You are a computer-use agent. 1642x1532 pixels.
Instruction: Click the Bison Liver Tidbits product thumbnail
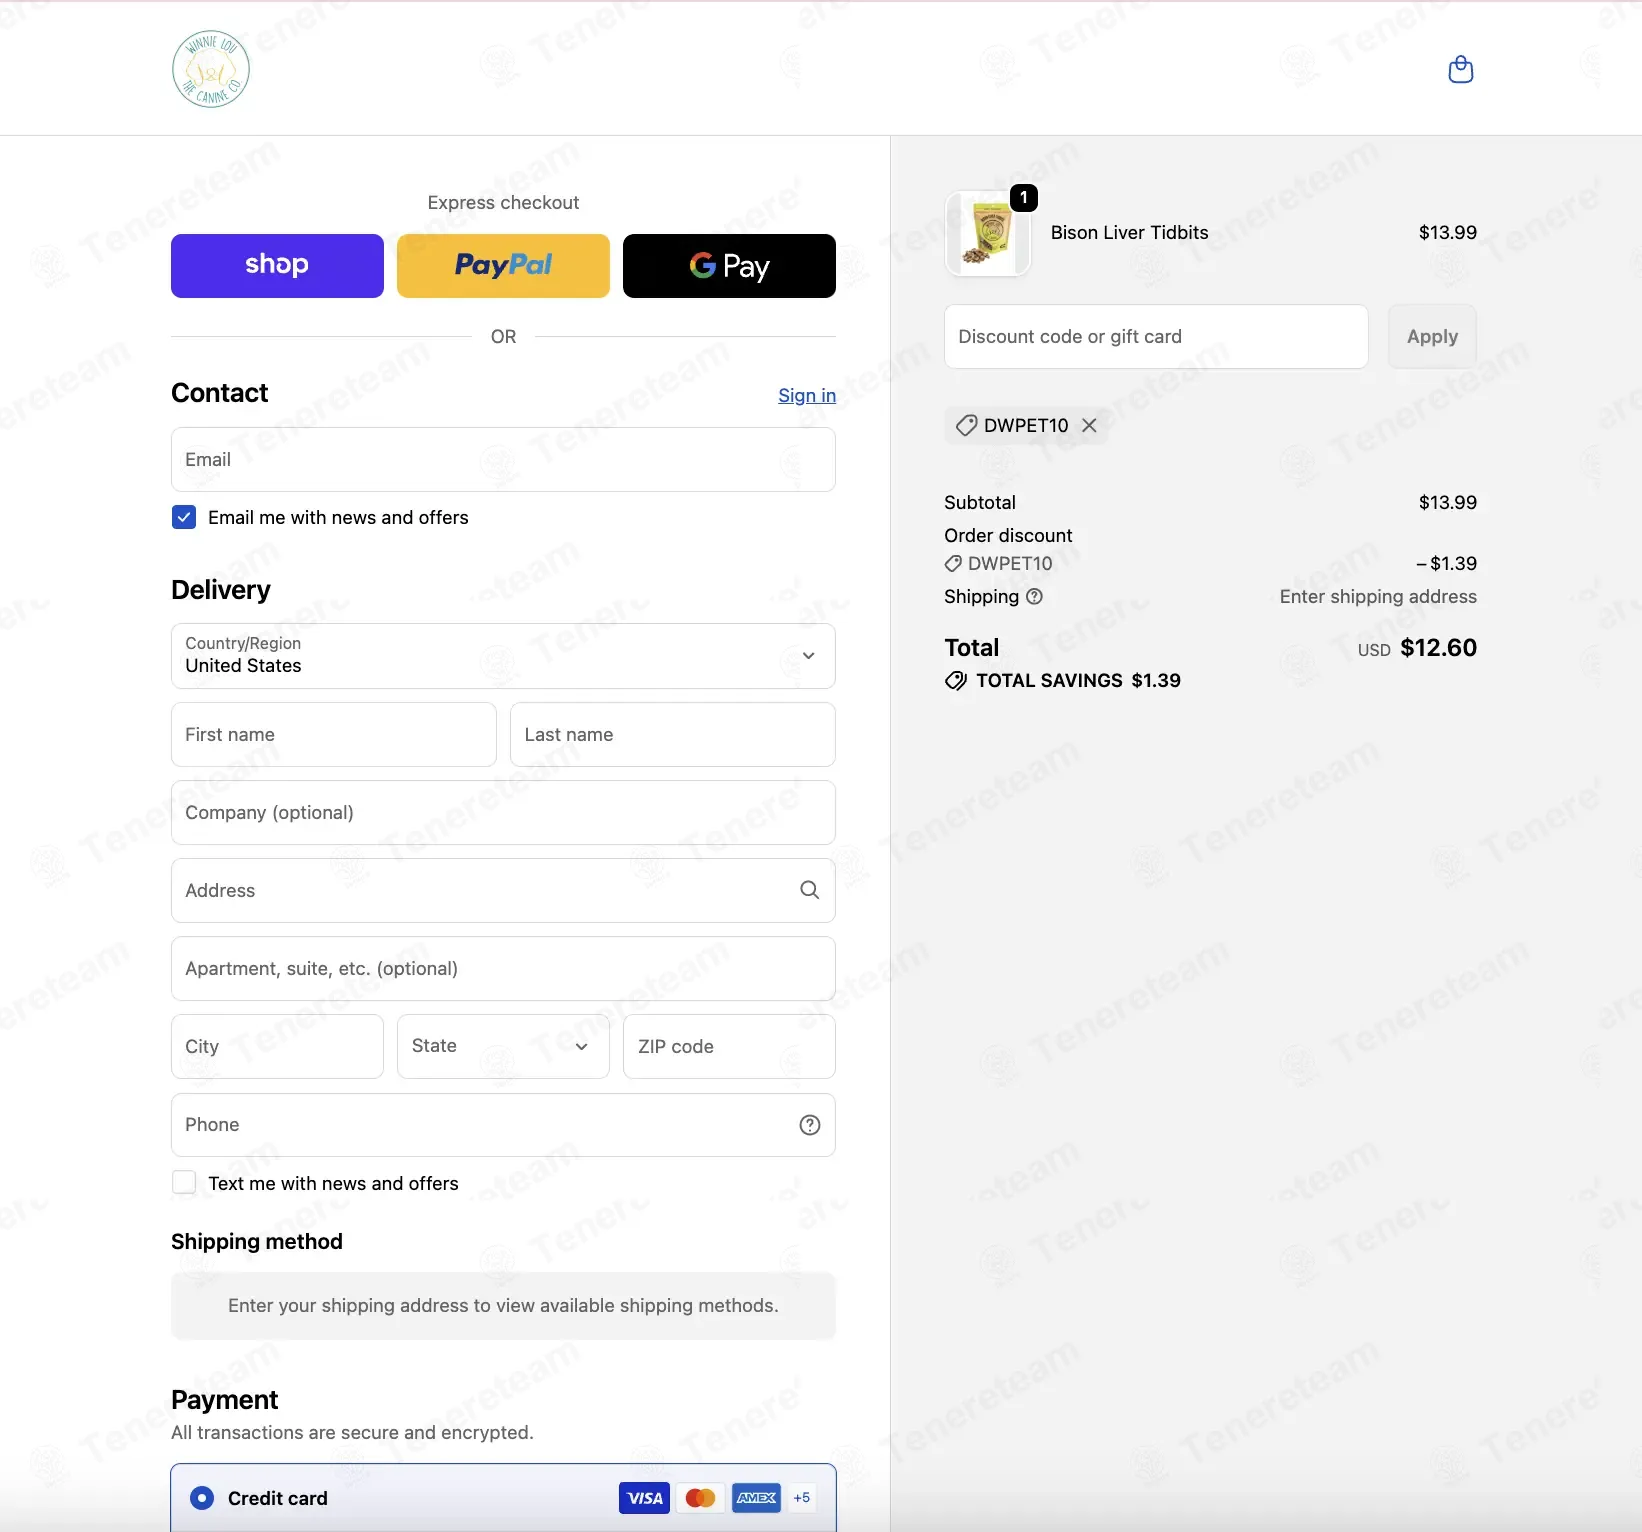pos(988,233)
